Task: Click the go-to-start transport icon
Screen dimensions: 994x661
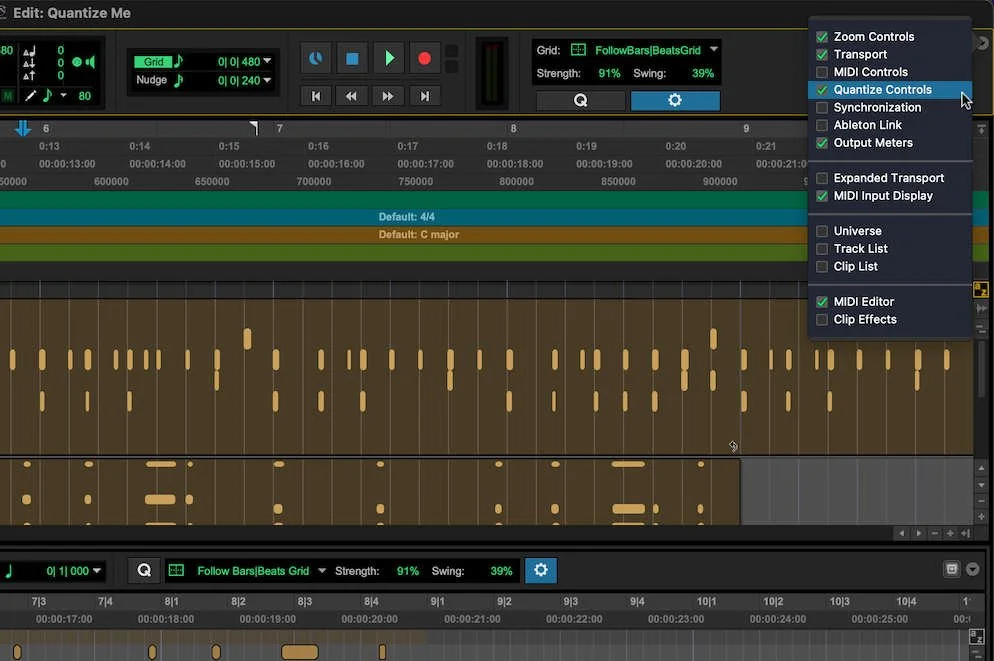Action: click(x=316, y=96)
